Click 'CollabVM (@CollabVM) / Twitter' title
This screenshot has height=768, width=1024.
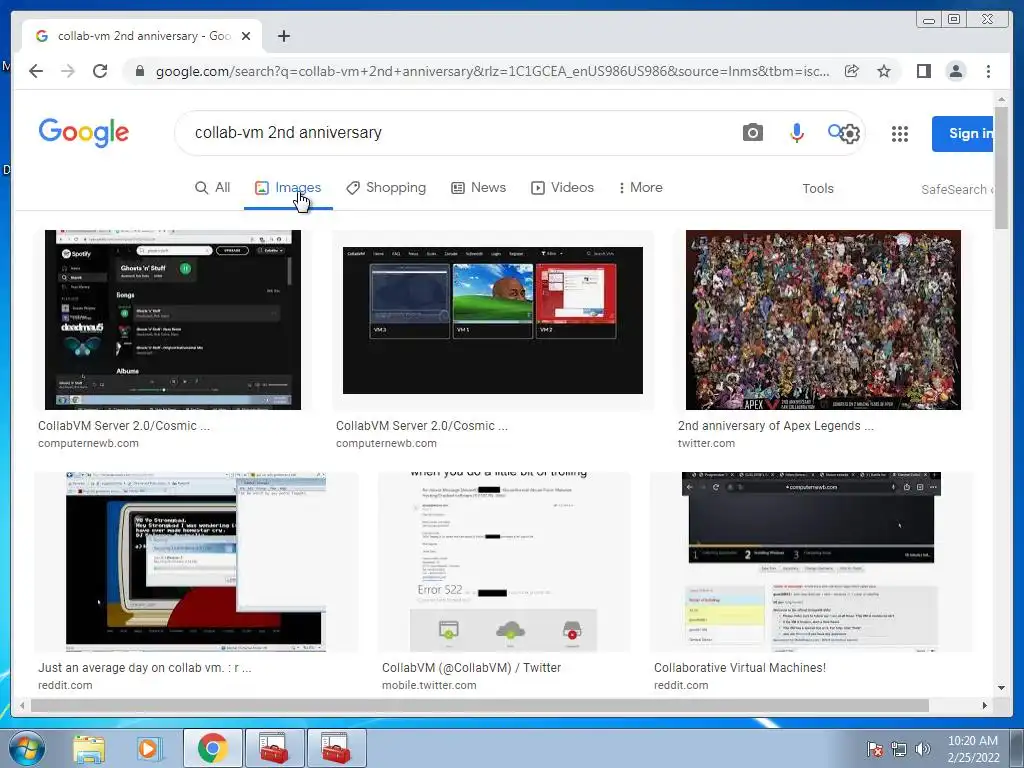pyautogui.click(x=471, y=667)
